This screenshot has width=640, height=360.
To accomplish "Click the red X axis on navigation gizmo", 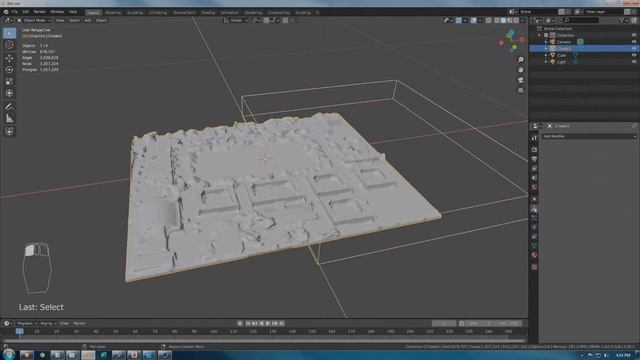I will tap(522, 40).
